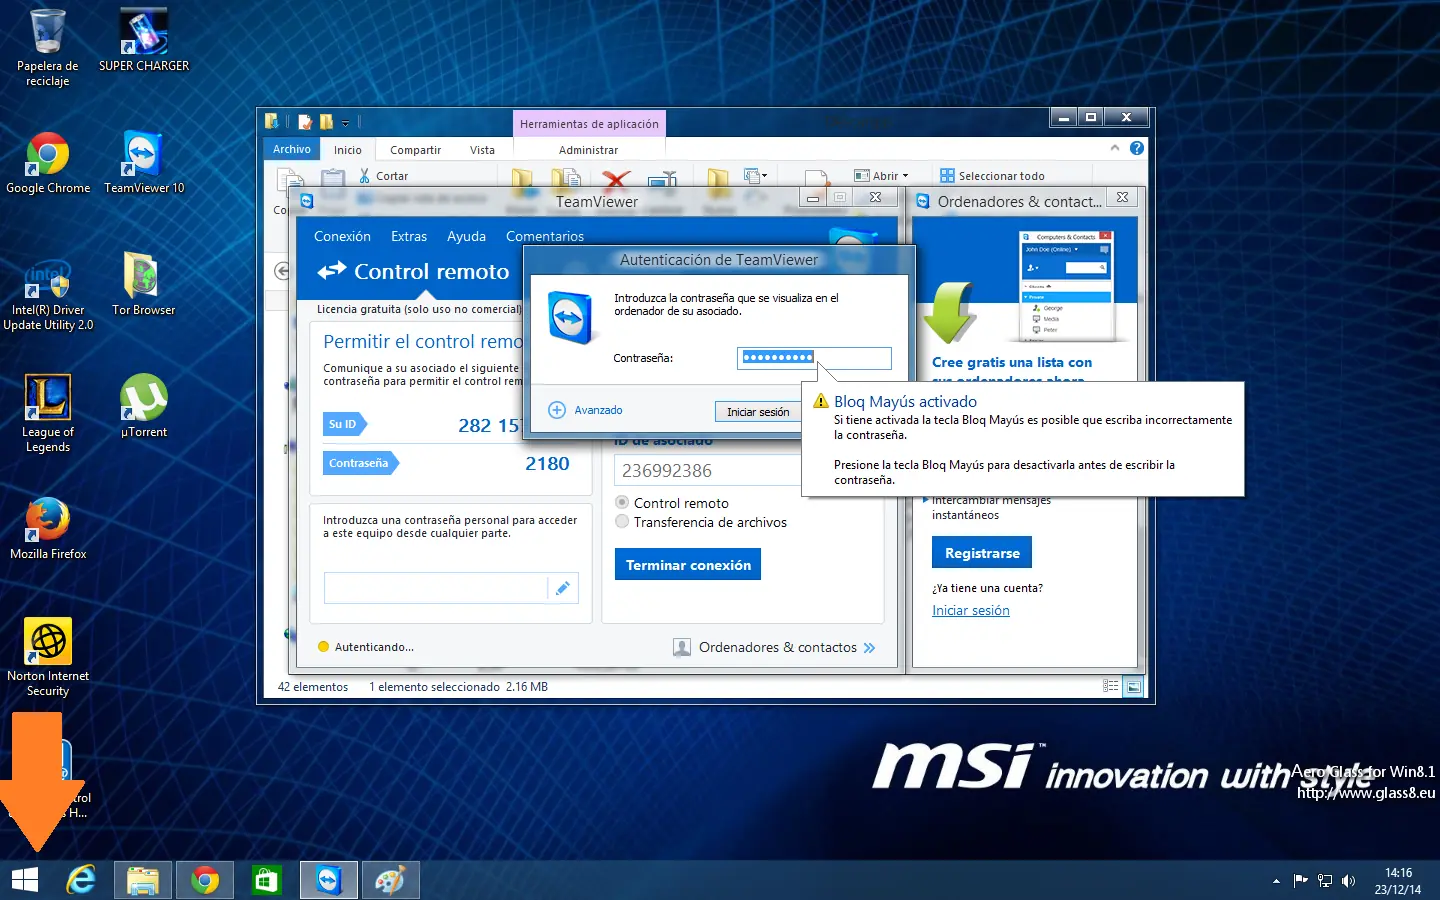This screenshot has height=900, width=1440.
Task: Switch Explorer to details view icon
Action: (1111, 686)
